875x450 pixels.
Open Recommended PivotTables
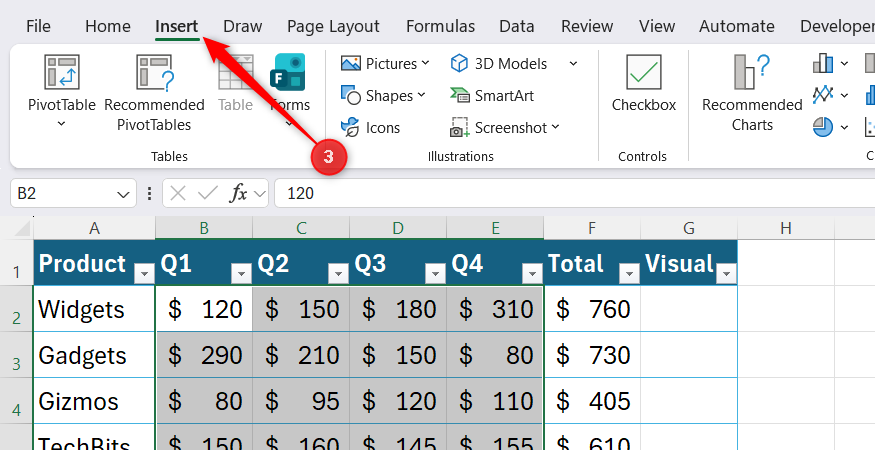point(154,93)
